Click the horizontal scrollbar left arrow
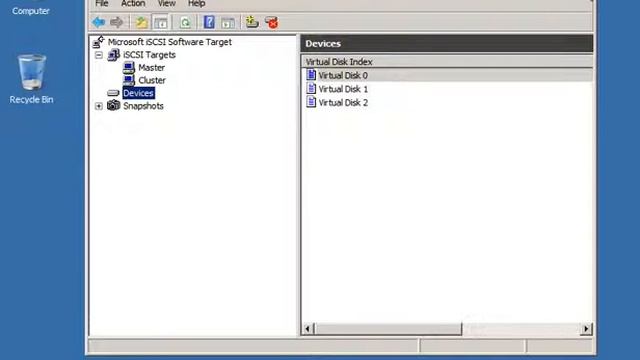 (308, 329)
